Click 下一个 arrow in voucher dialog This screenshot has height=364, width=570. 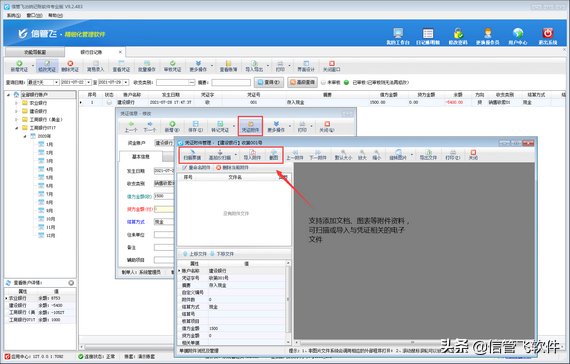[x=149, y=127]
